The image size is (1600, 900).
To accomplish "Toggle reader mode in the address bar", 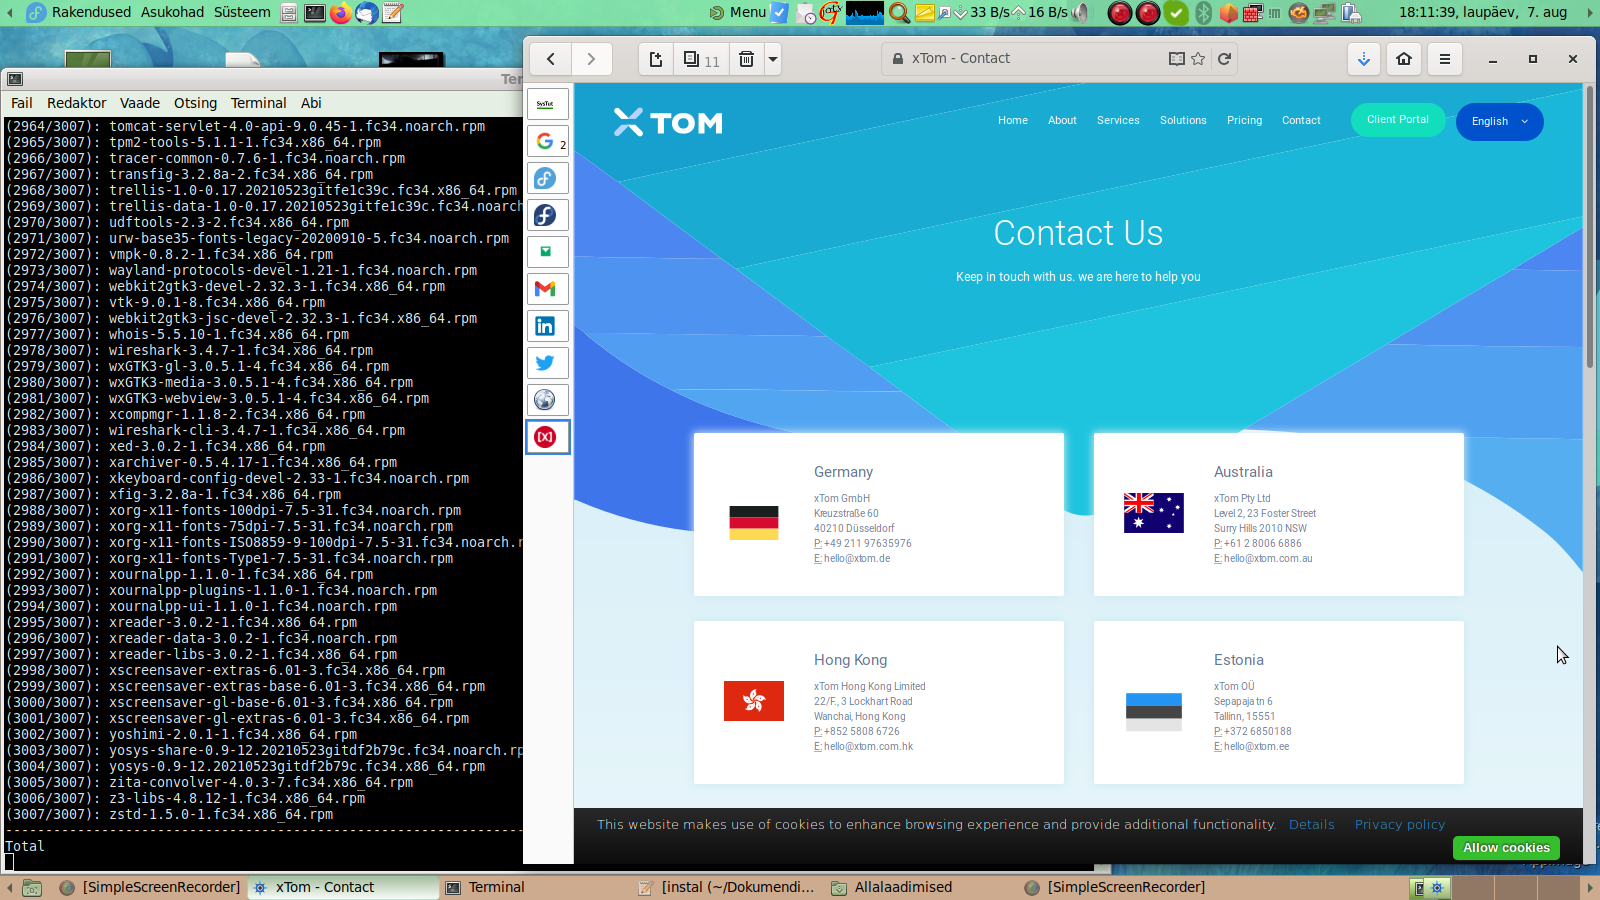I will [x=1177, y=59].
